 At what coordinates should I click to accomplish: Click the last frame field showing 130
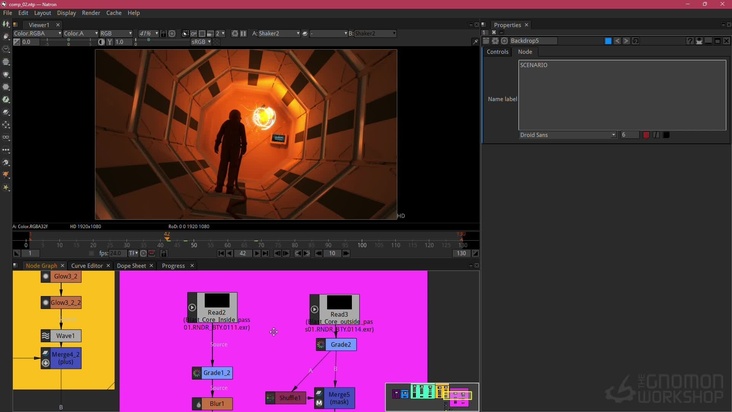[461, 253]
